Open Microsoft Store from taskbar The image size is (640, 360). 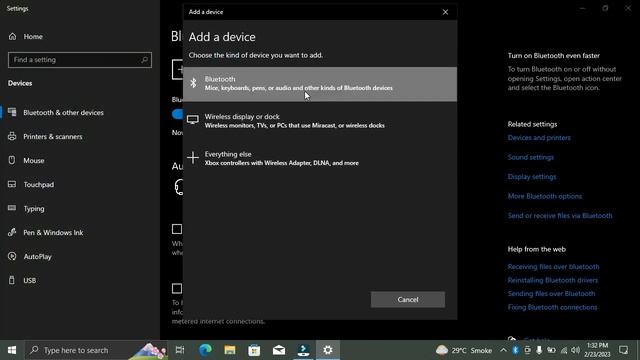tap(254, 350)
